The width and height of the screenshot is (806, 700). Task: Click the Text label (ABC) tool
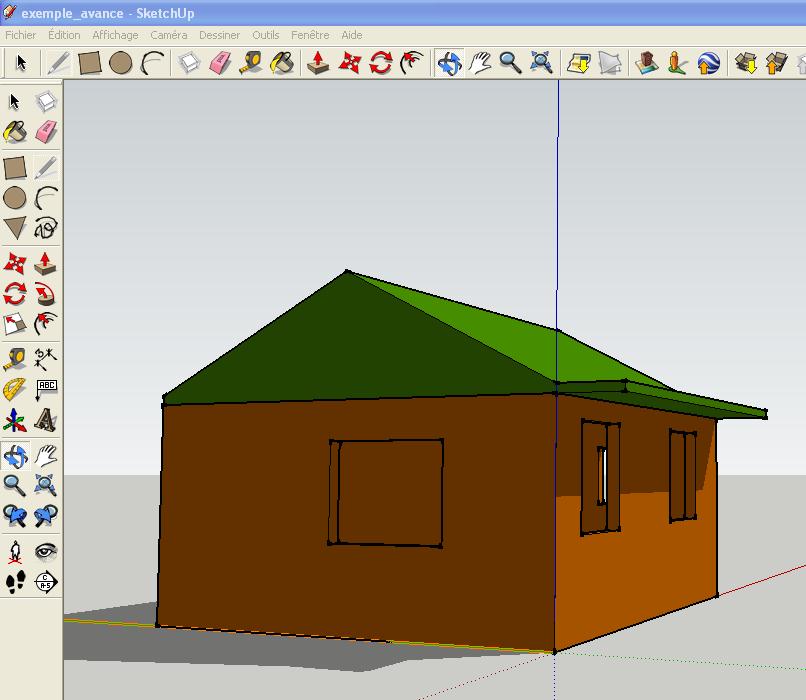(46, 389)
